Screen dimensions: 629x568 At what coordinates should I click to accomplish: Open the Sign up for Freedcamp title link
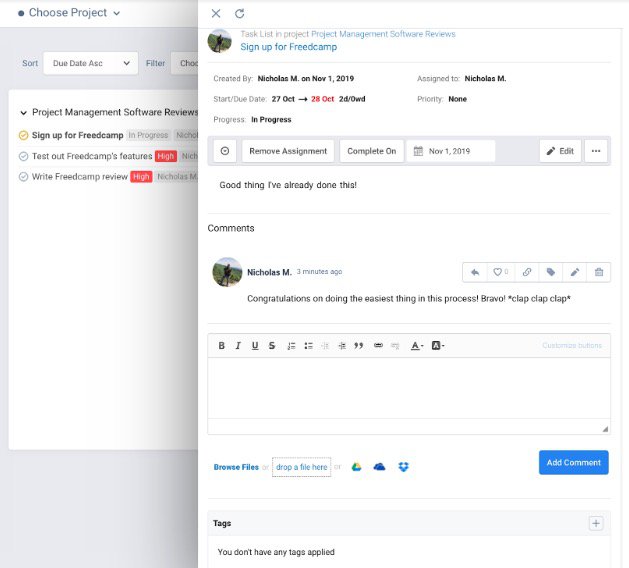tap(288, 47)
